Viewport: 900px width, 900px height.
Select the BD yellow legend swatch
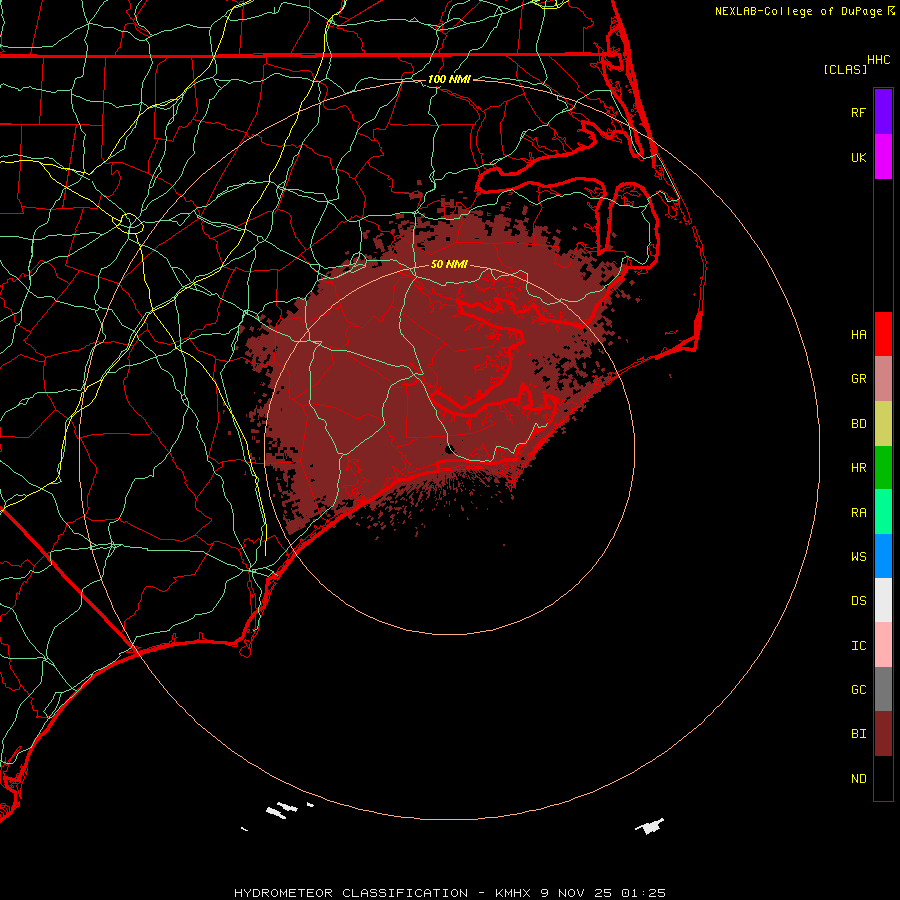tap(883, 424)
